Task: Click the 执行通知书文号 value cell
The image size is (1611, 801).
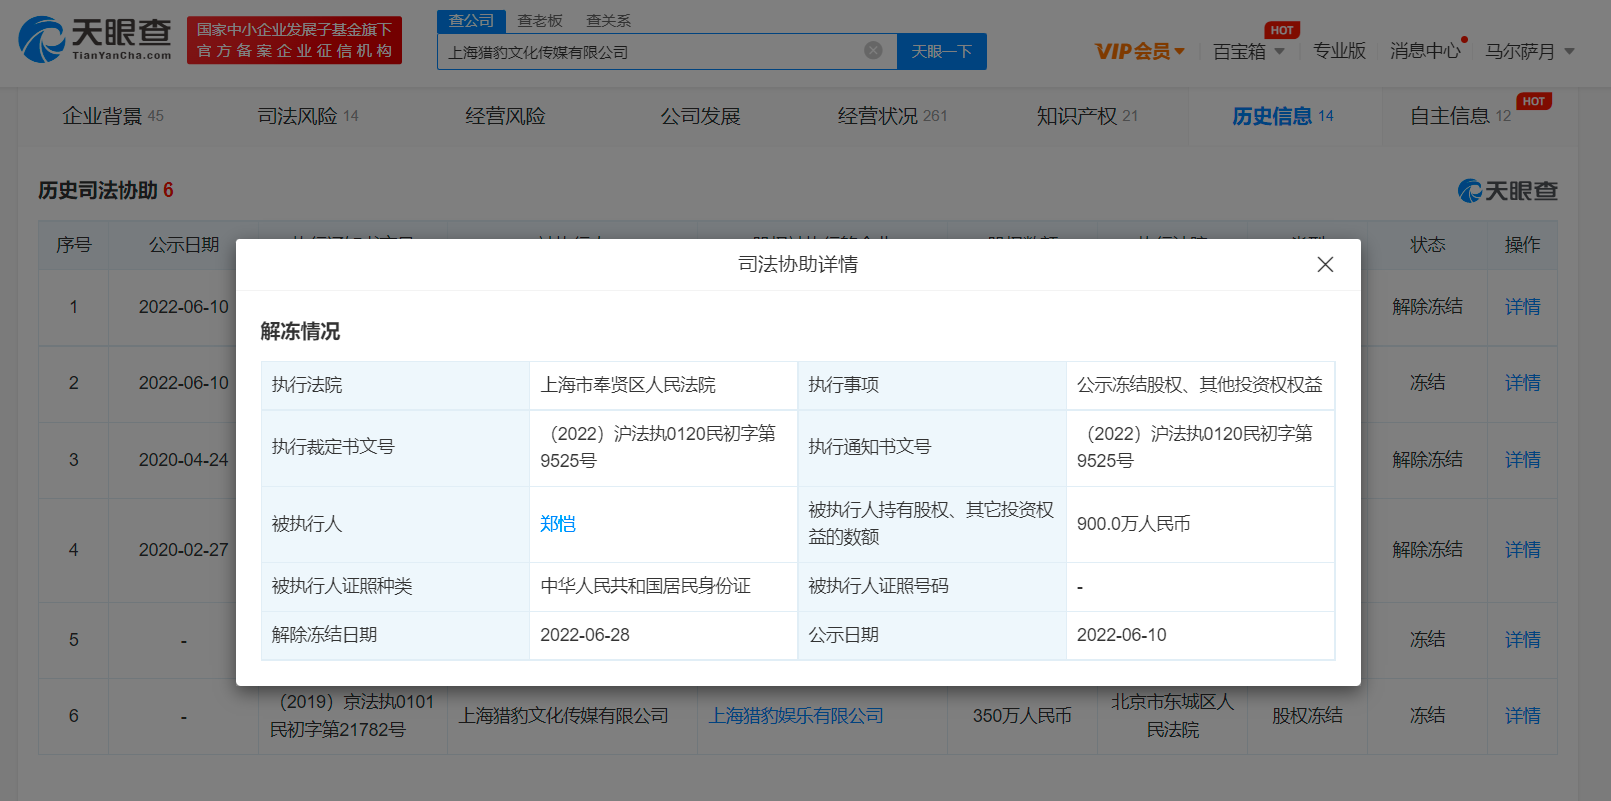Action: point(1200,447)
